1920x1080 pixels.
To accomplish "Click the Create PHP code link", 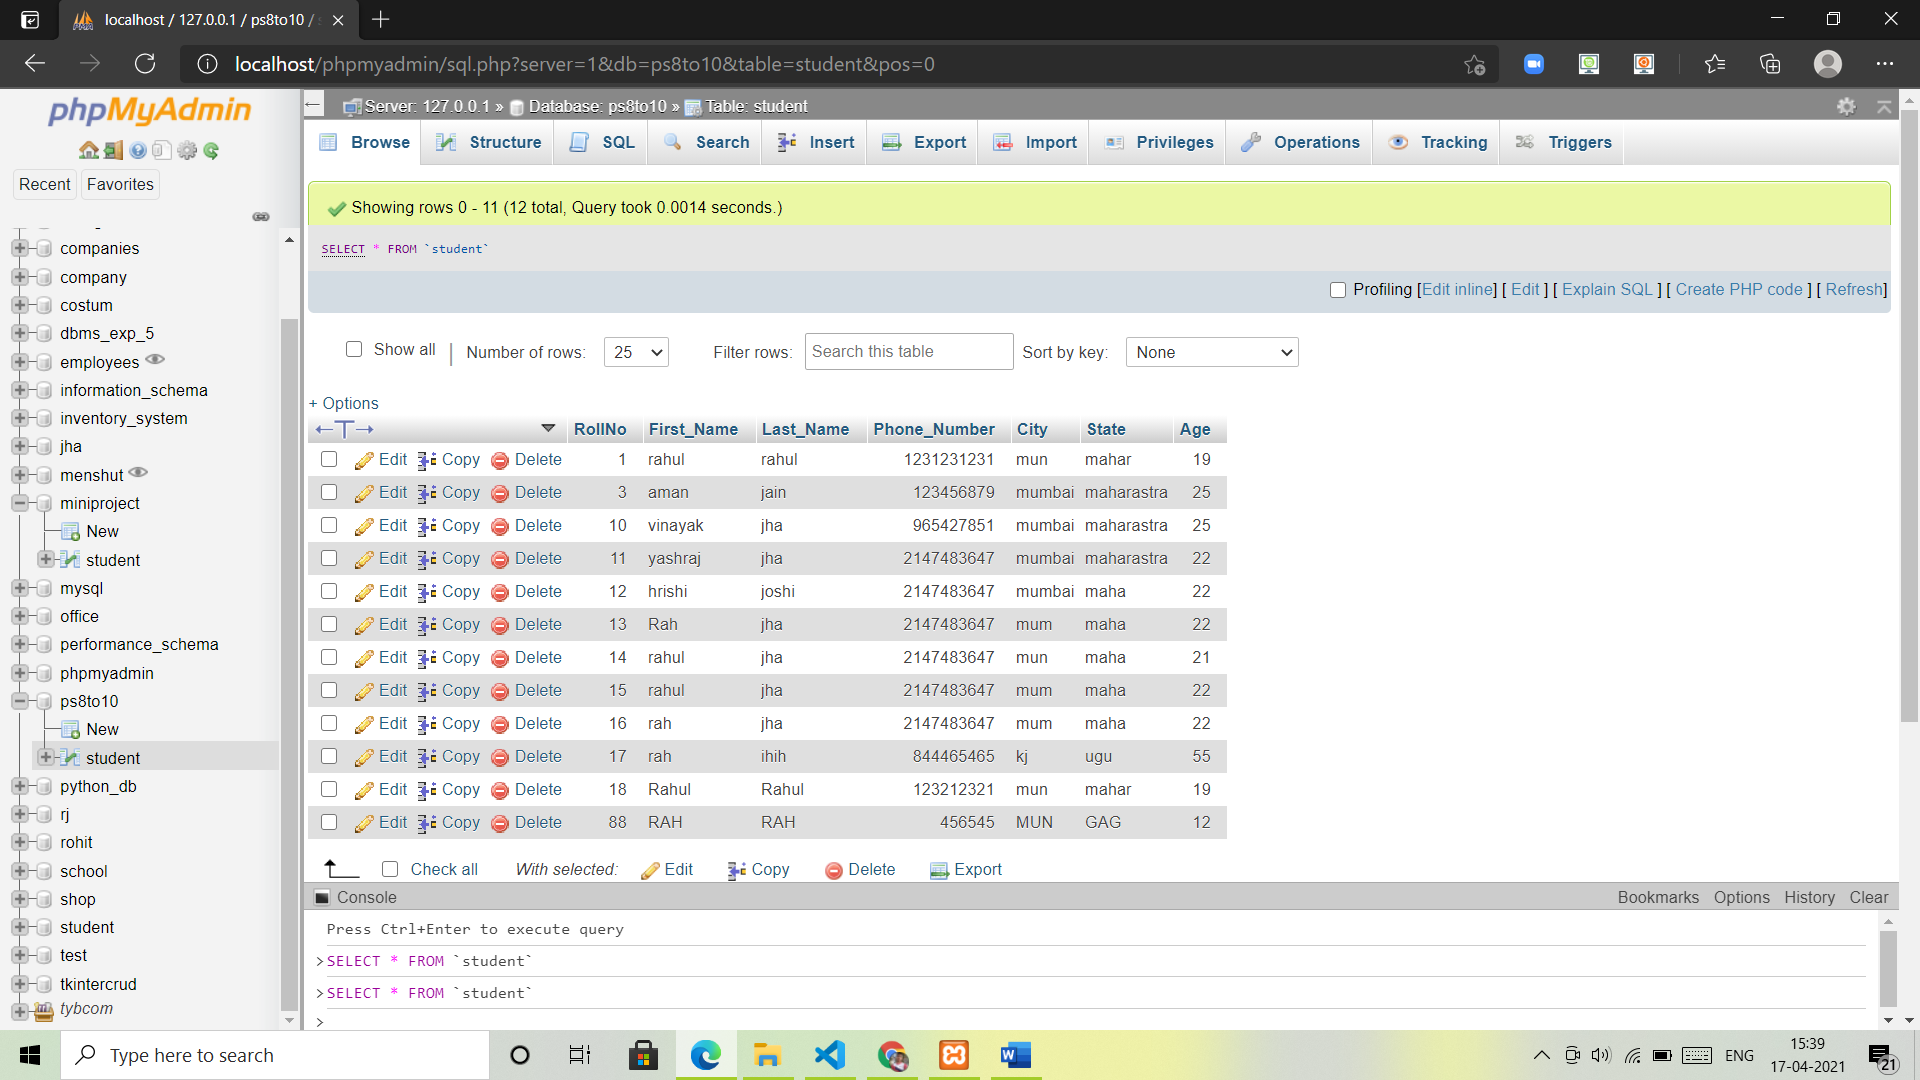I will click(x=1737, y=290).
